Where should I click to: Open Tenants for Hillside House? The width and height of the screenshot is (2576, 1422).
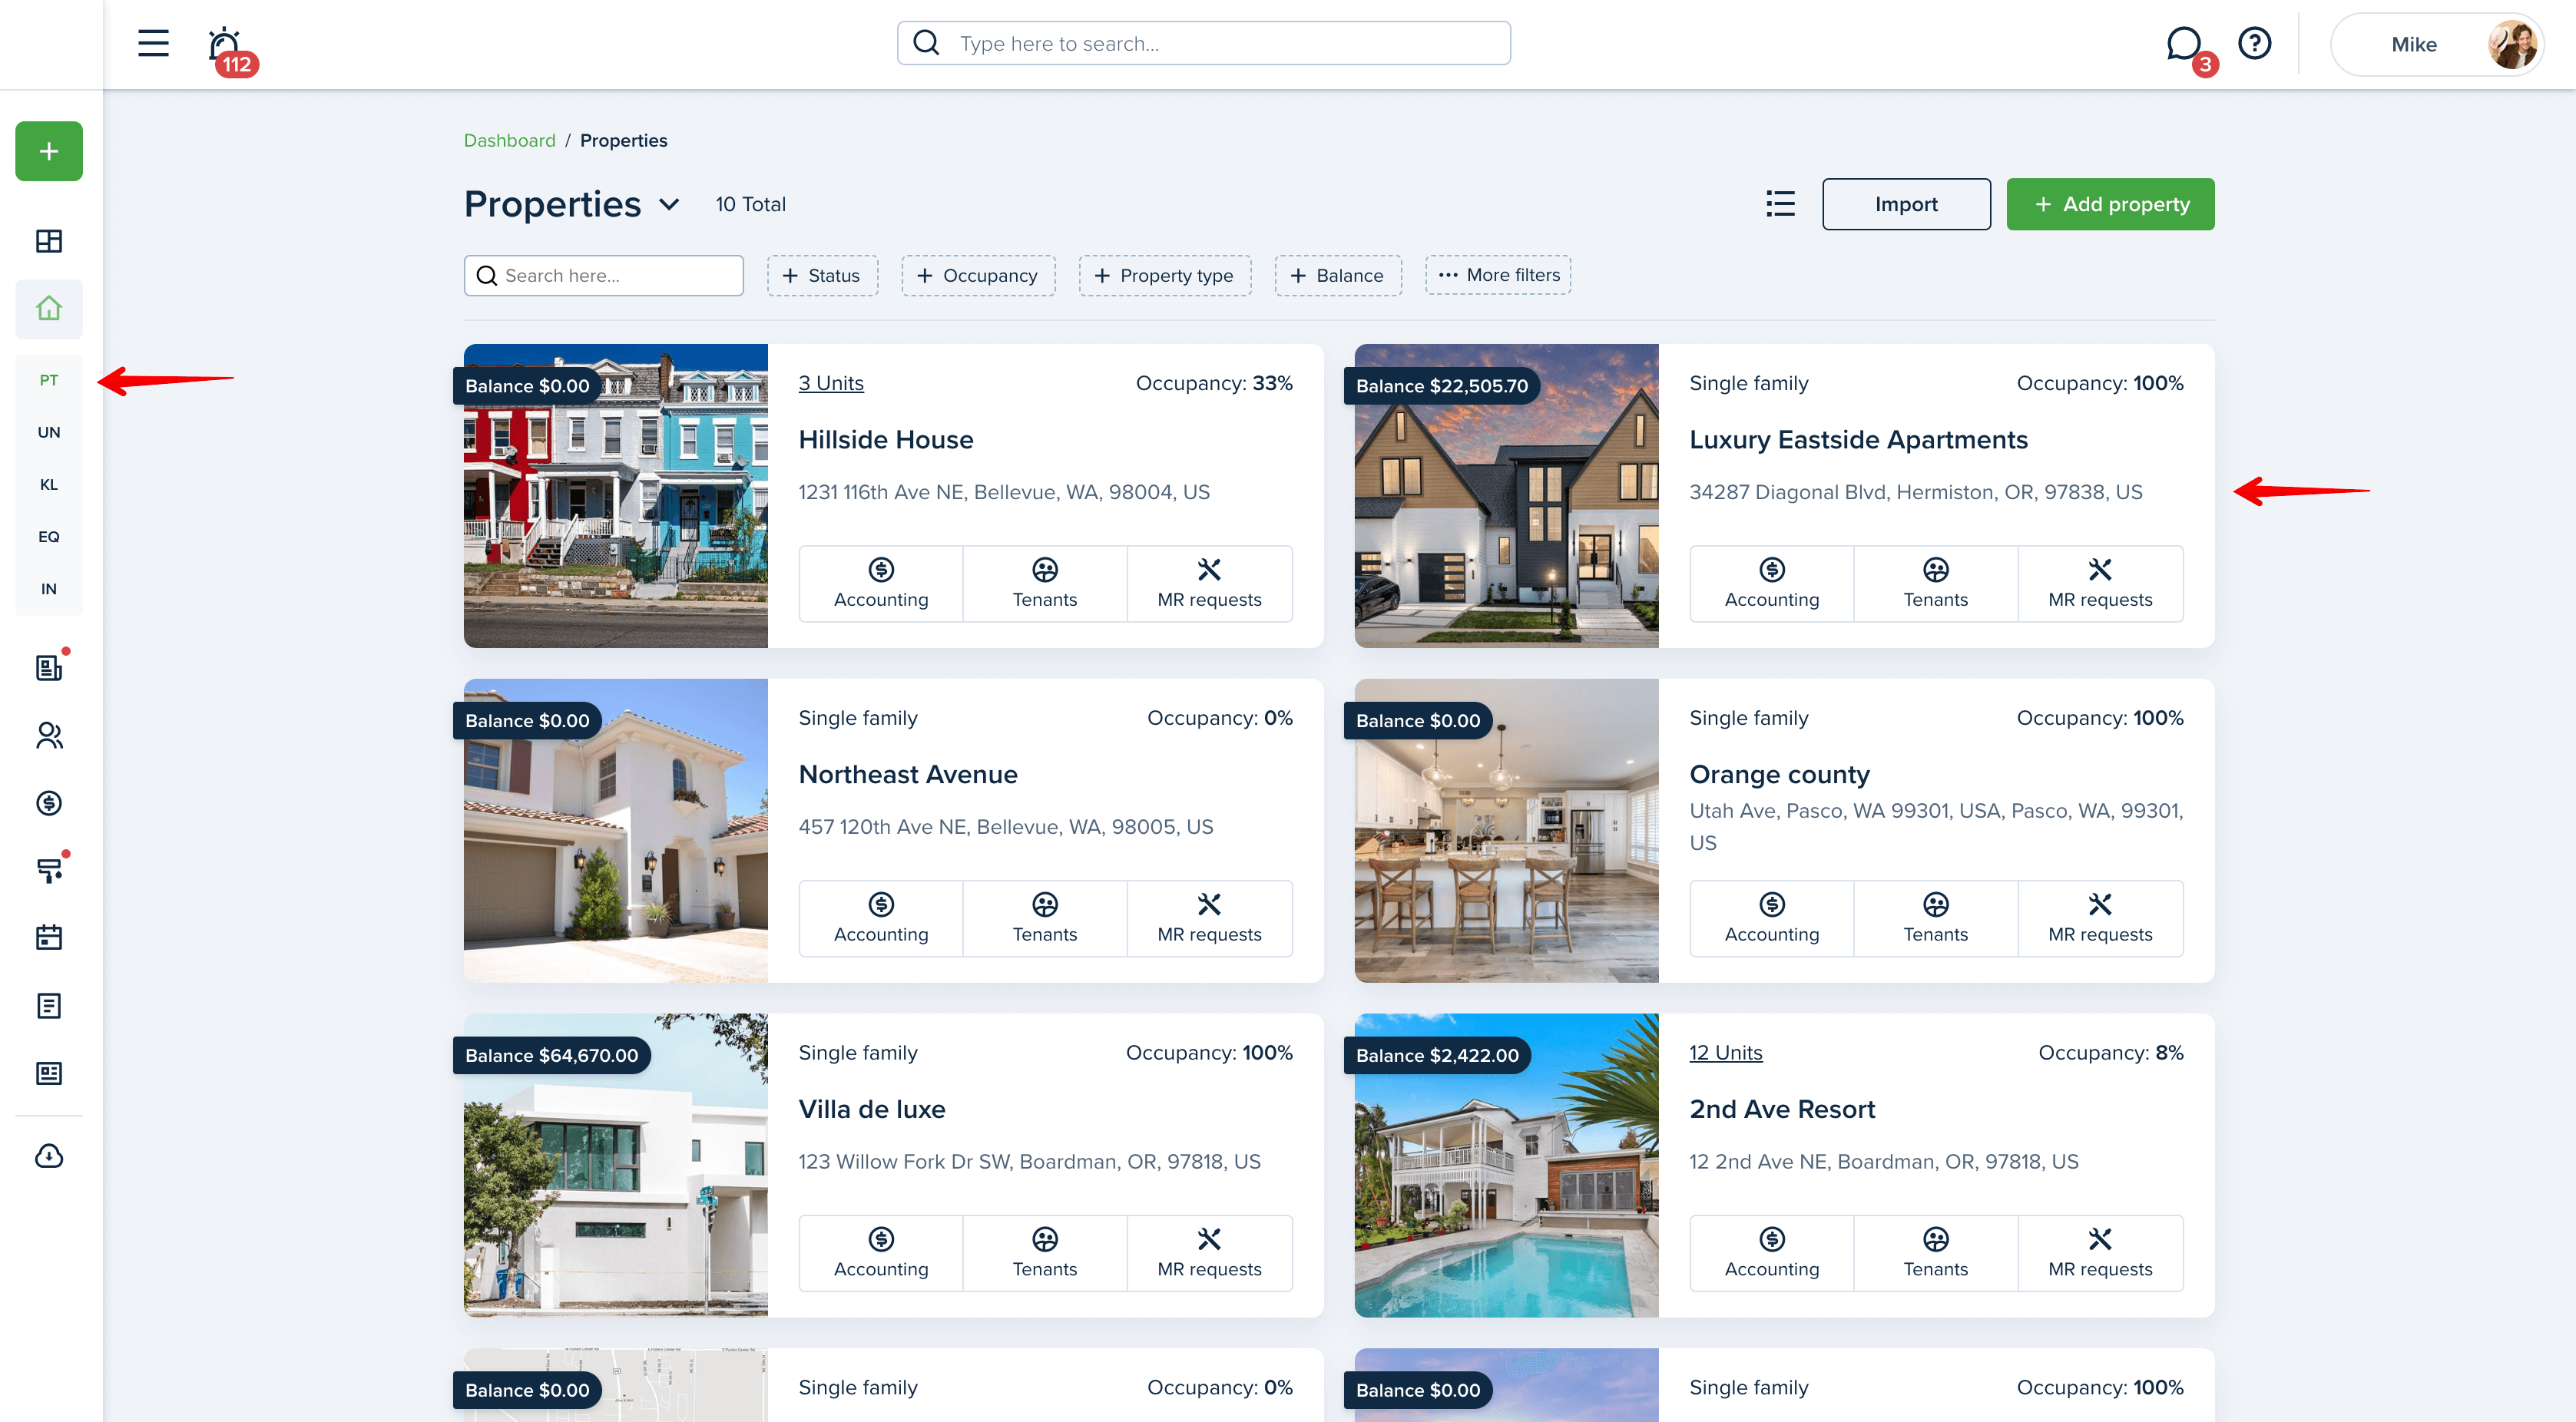[1045, 584]
